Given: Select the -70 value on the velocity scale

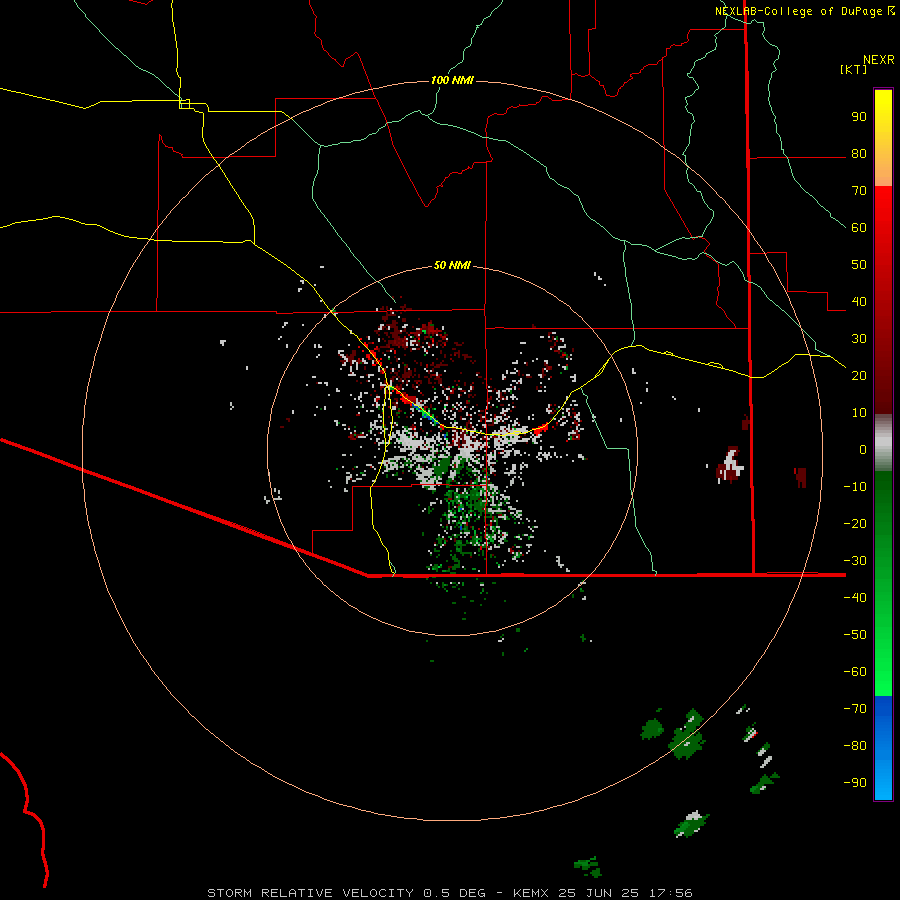Looking at the screenshot, I should (x=855, y=708).
